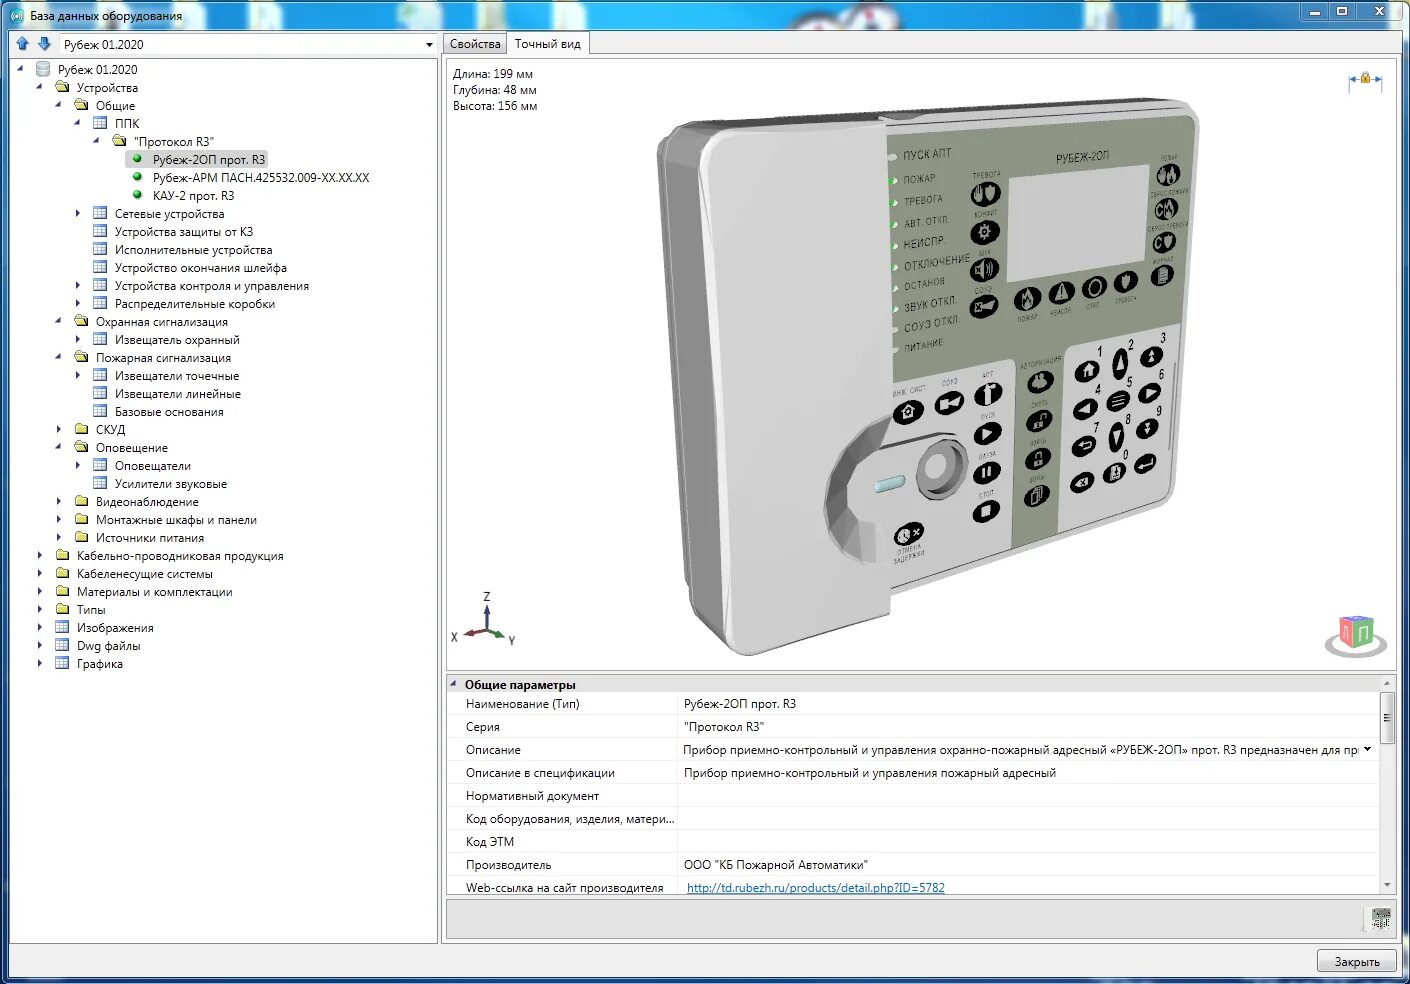Viewport: 1410px width, 984px height.
Task: Select Извещатель охранный tree row
Action: click(x=177, y=339)
